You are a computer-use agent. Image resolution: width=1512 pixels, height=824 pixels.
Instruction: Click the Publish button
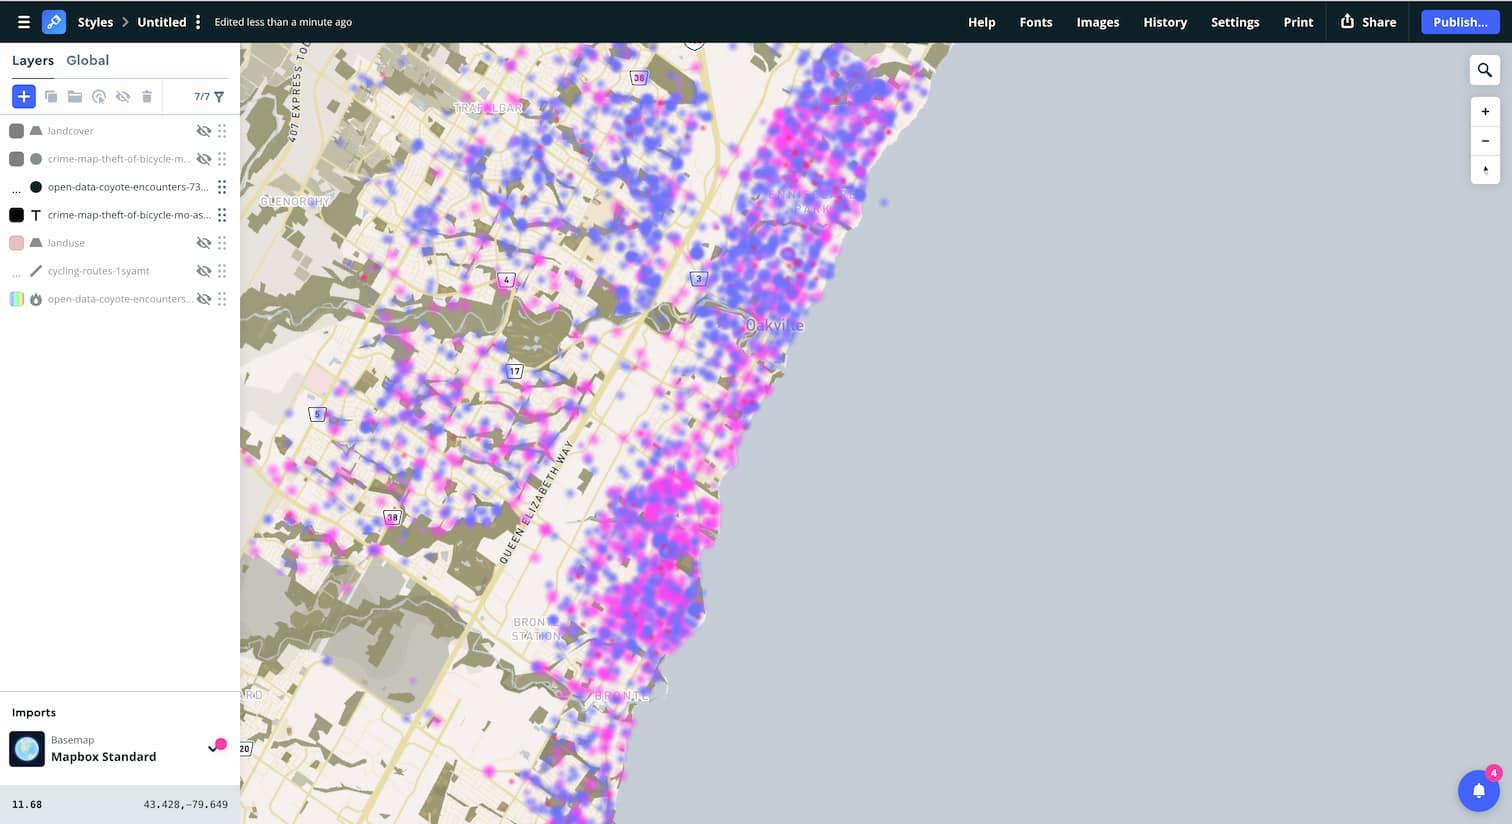click(1460, 22)
